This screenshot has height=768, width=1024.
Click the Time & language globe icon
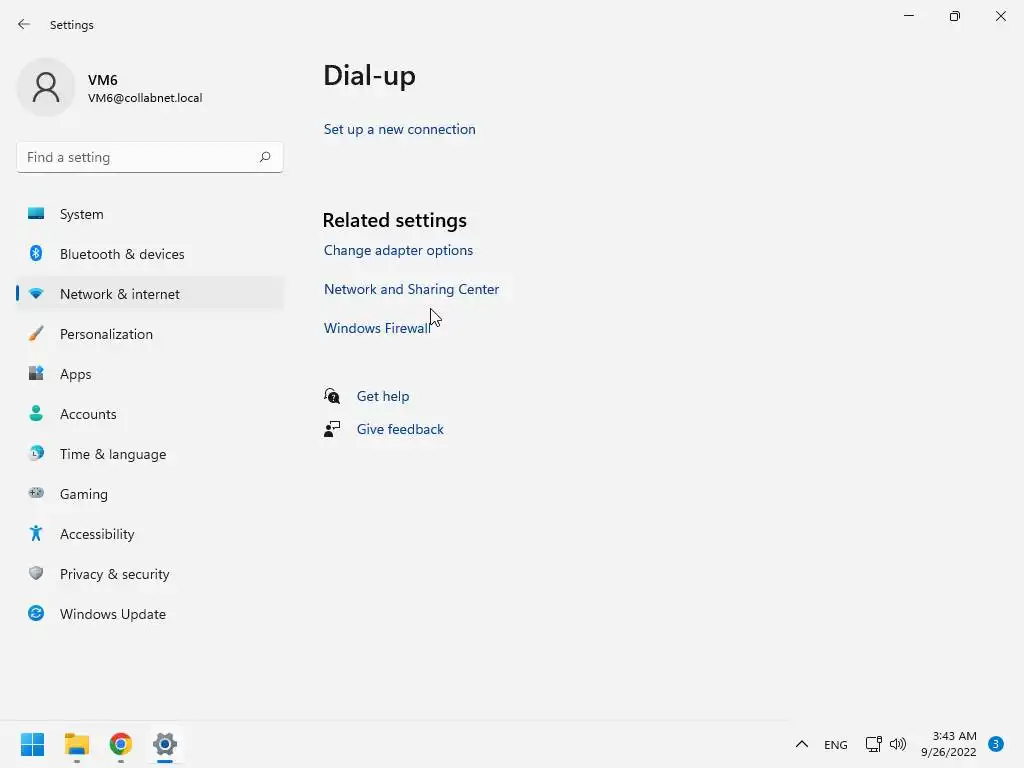(x=36, y=453)
